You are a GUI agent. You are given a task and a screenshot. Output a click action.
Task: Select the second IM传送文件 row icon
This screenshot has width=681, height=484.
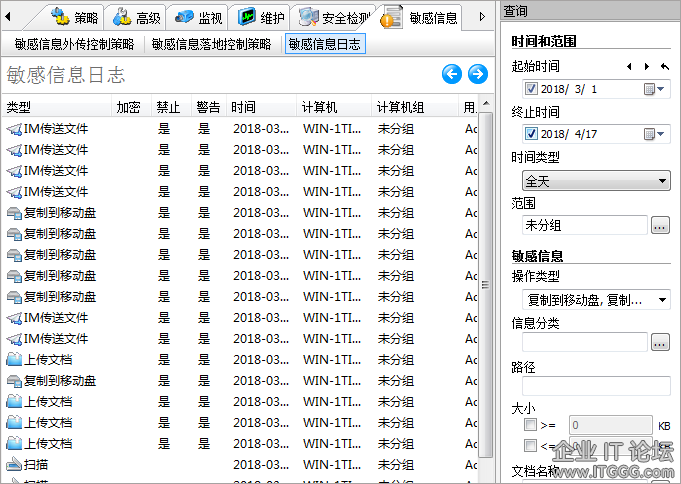14,150
